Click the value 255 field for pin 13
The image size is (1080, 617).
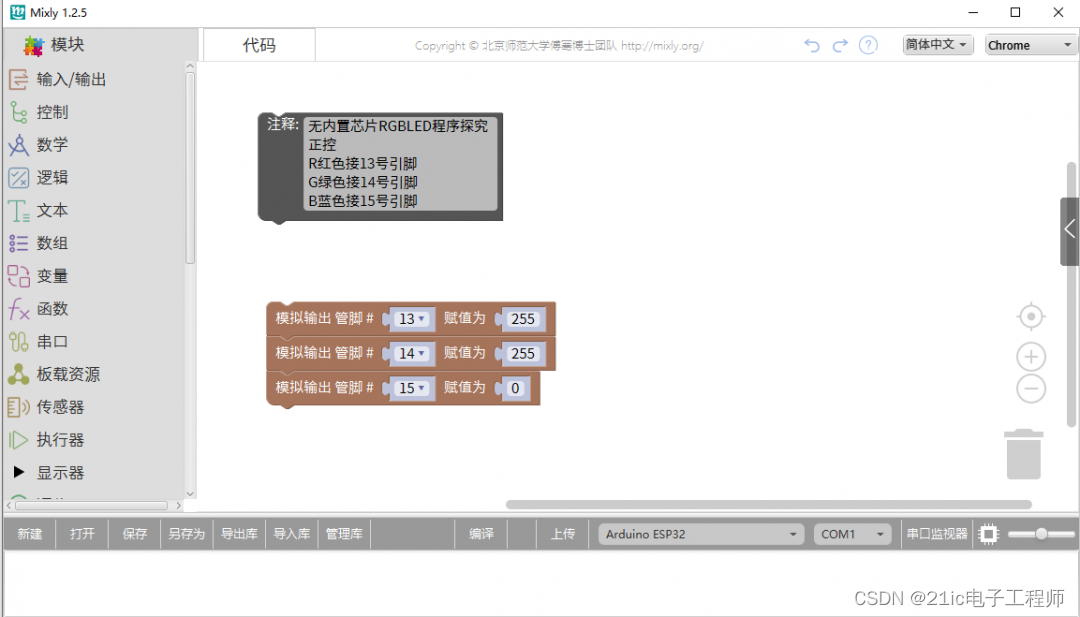point(523,319)
